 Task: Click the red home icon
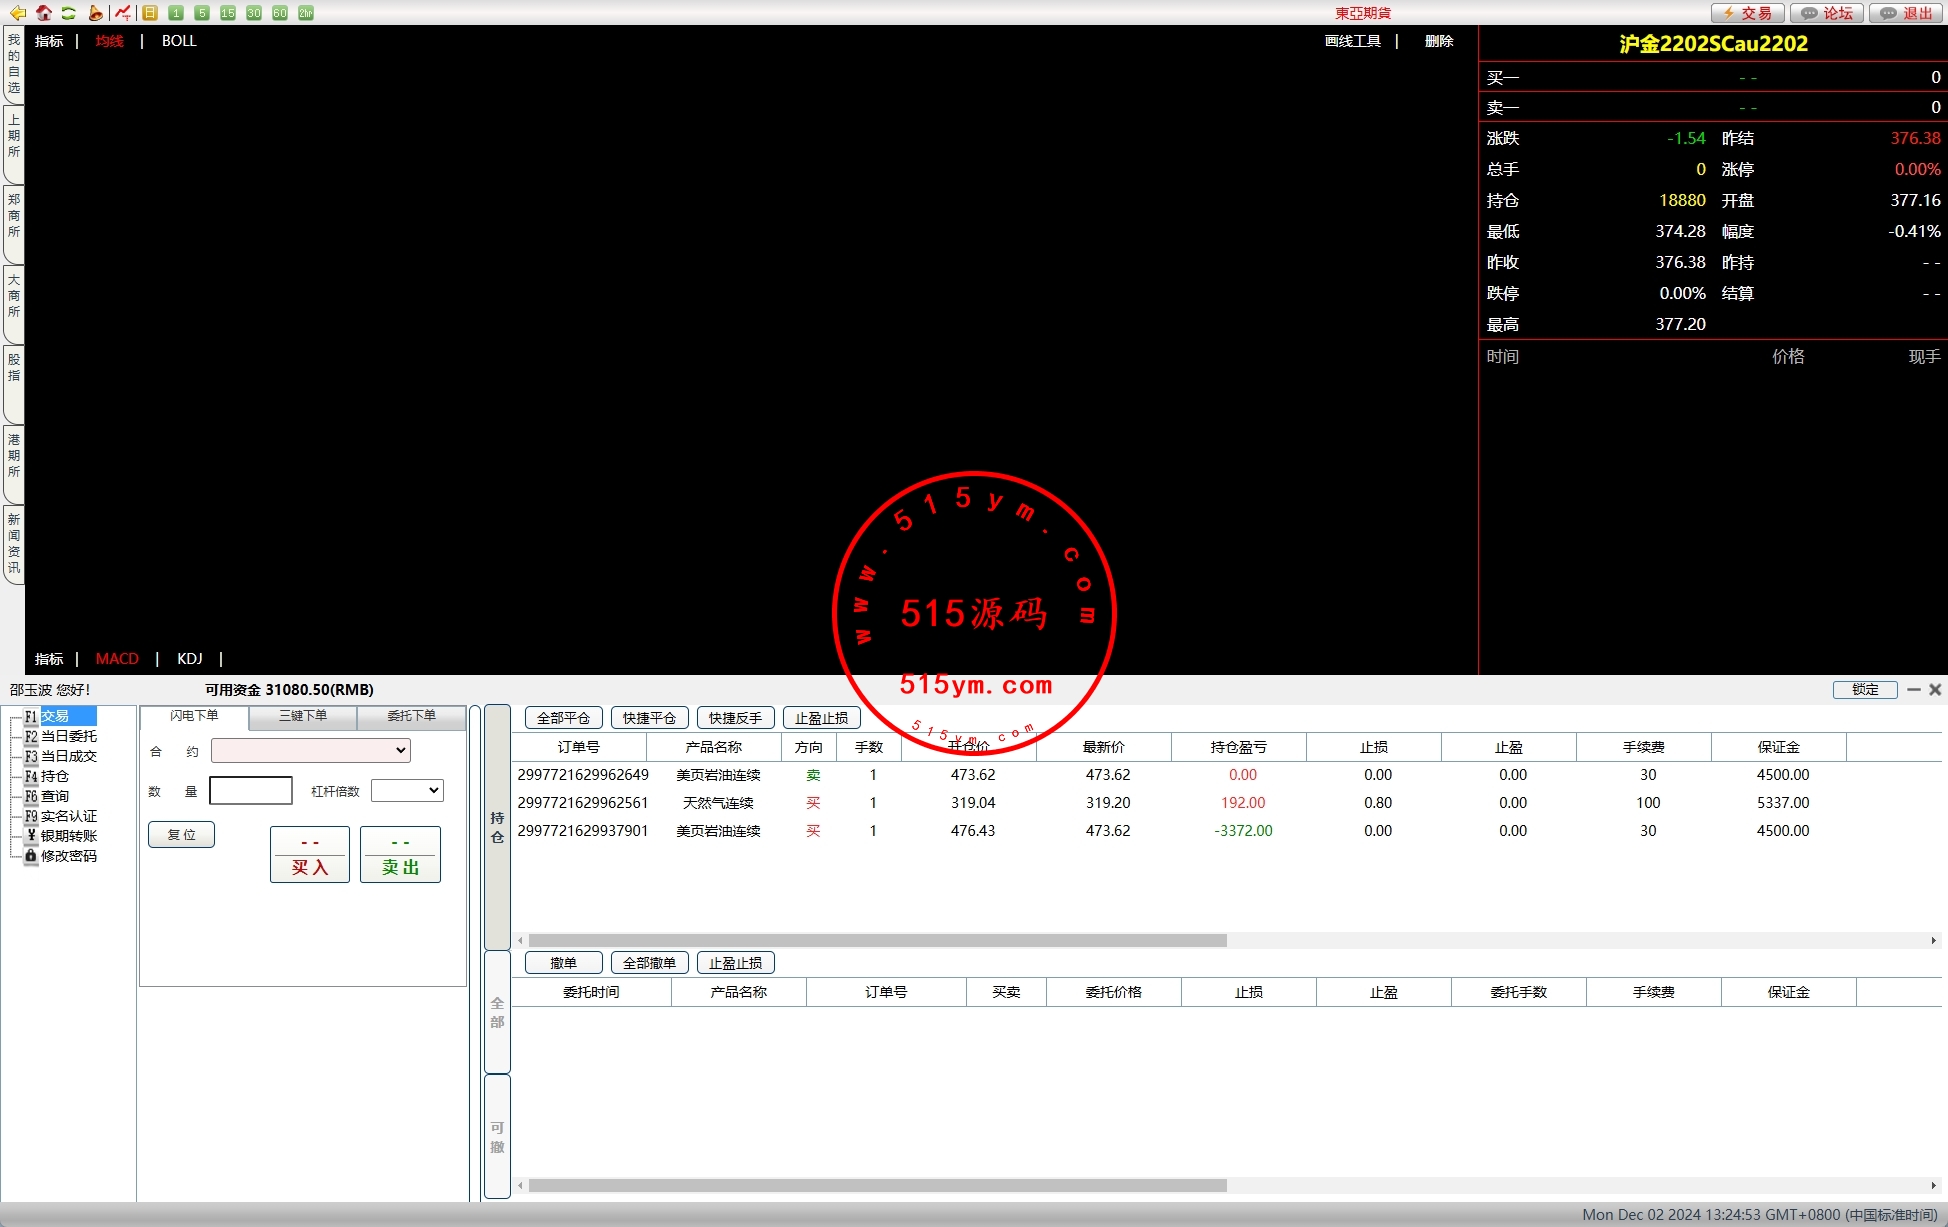43,13
